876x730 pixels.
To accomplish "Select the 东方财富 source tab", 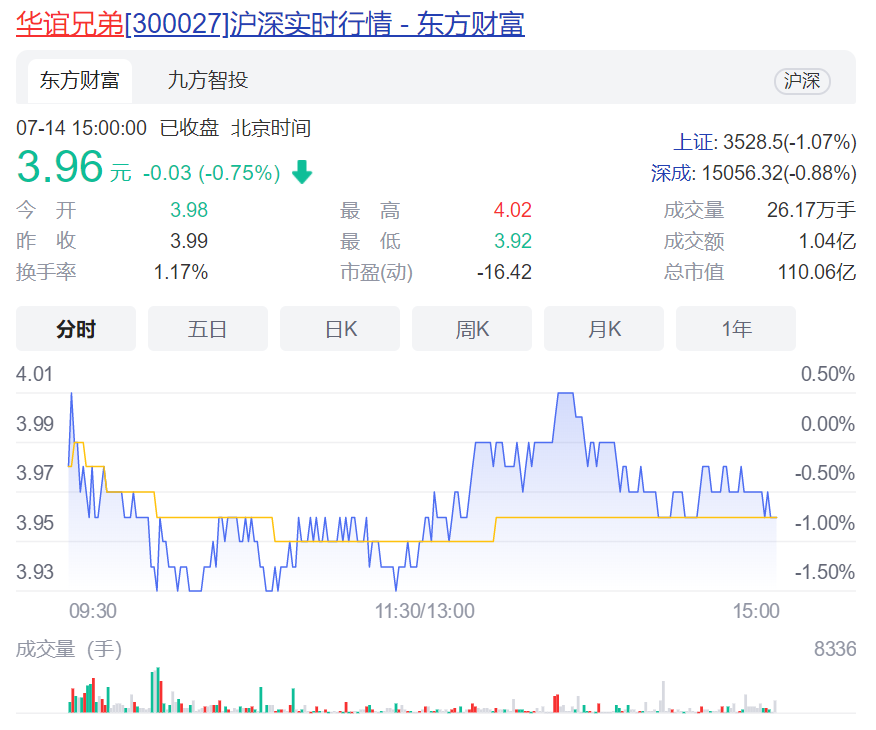I will tap(80, 80).
